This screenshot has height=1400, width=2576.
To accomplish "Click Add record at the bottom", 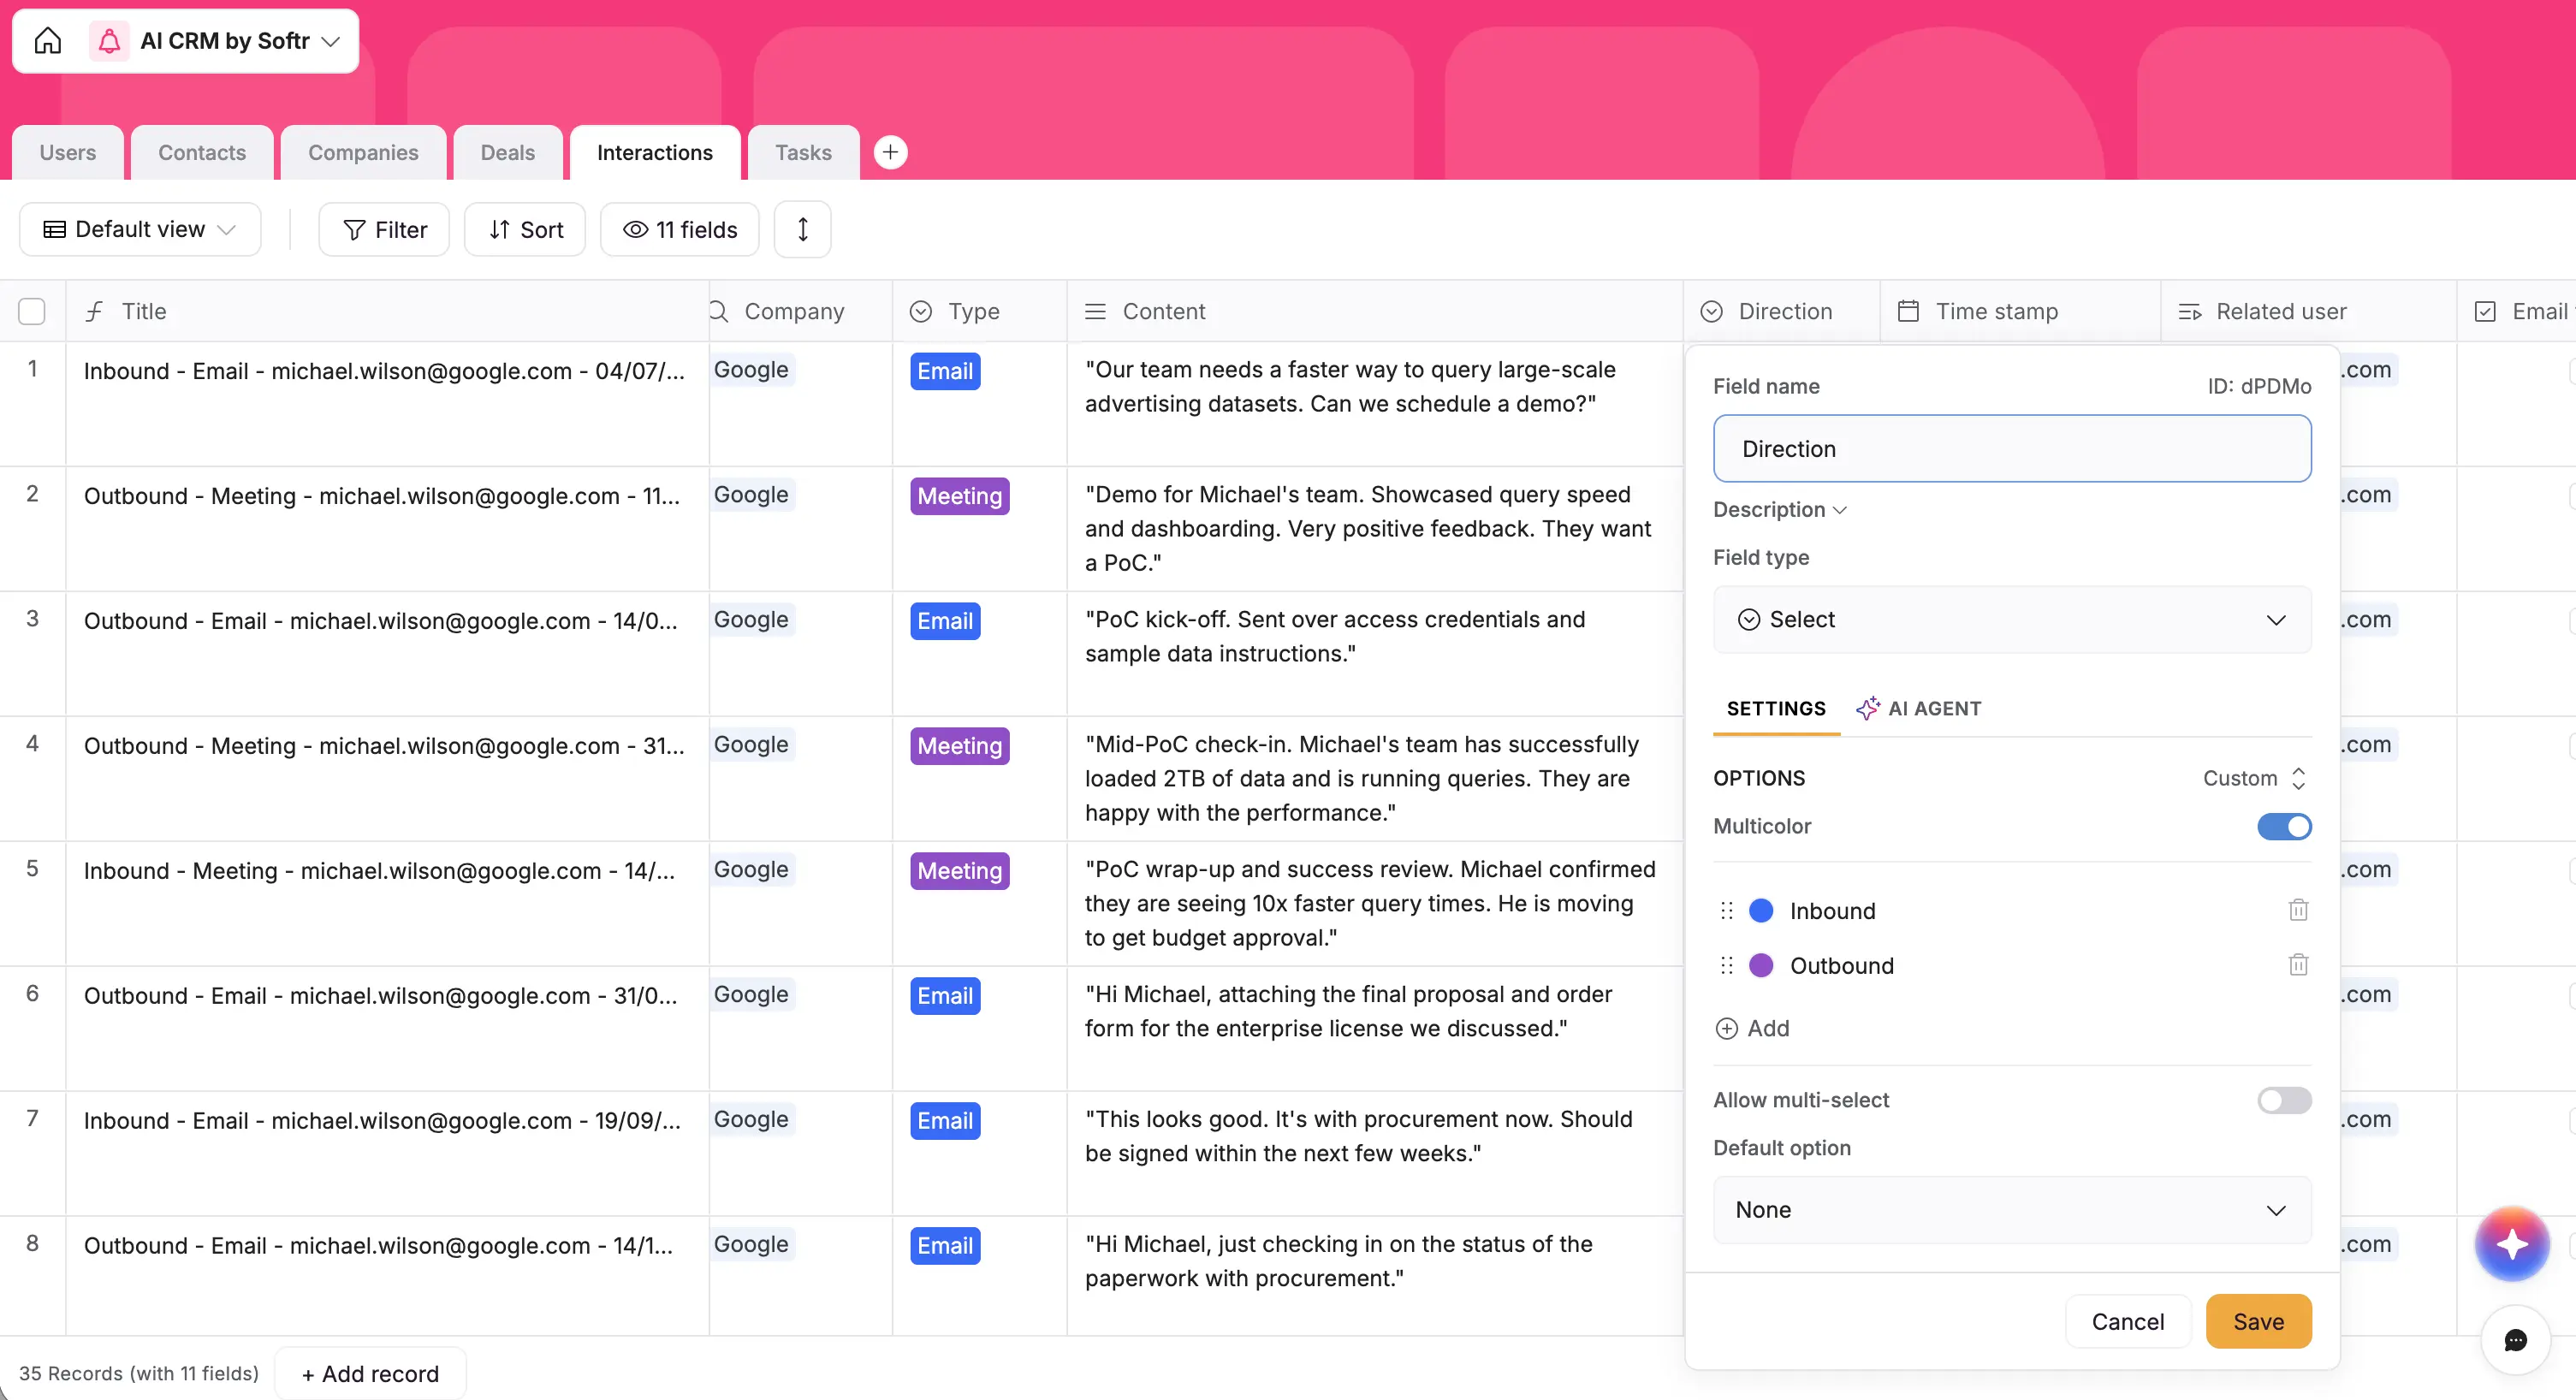I will coord(369,1372).
